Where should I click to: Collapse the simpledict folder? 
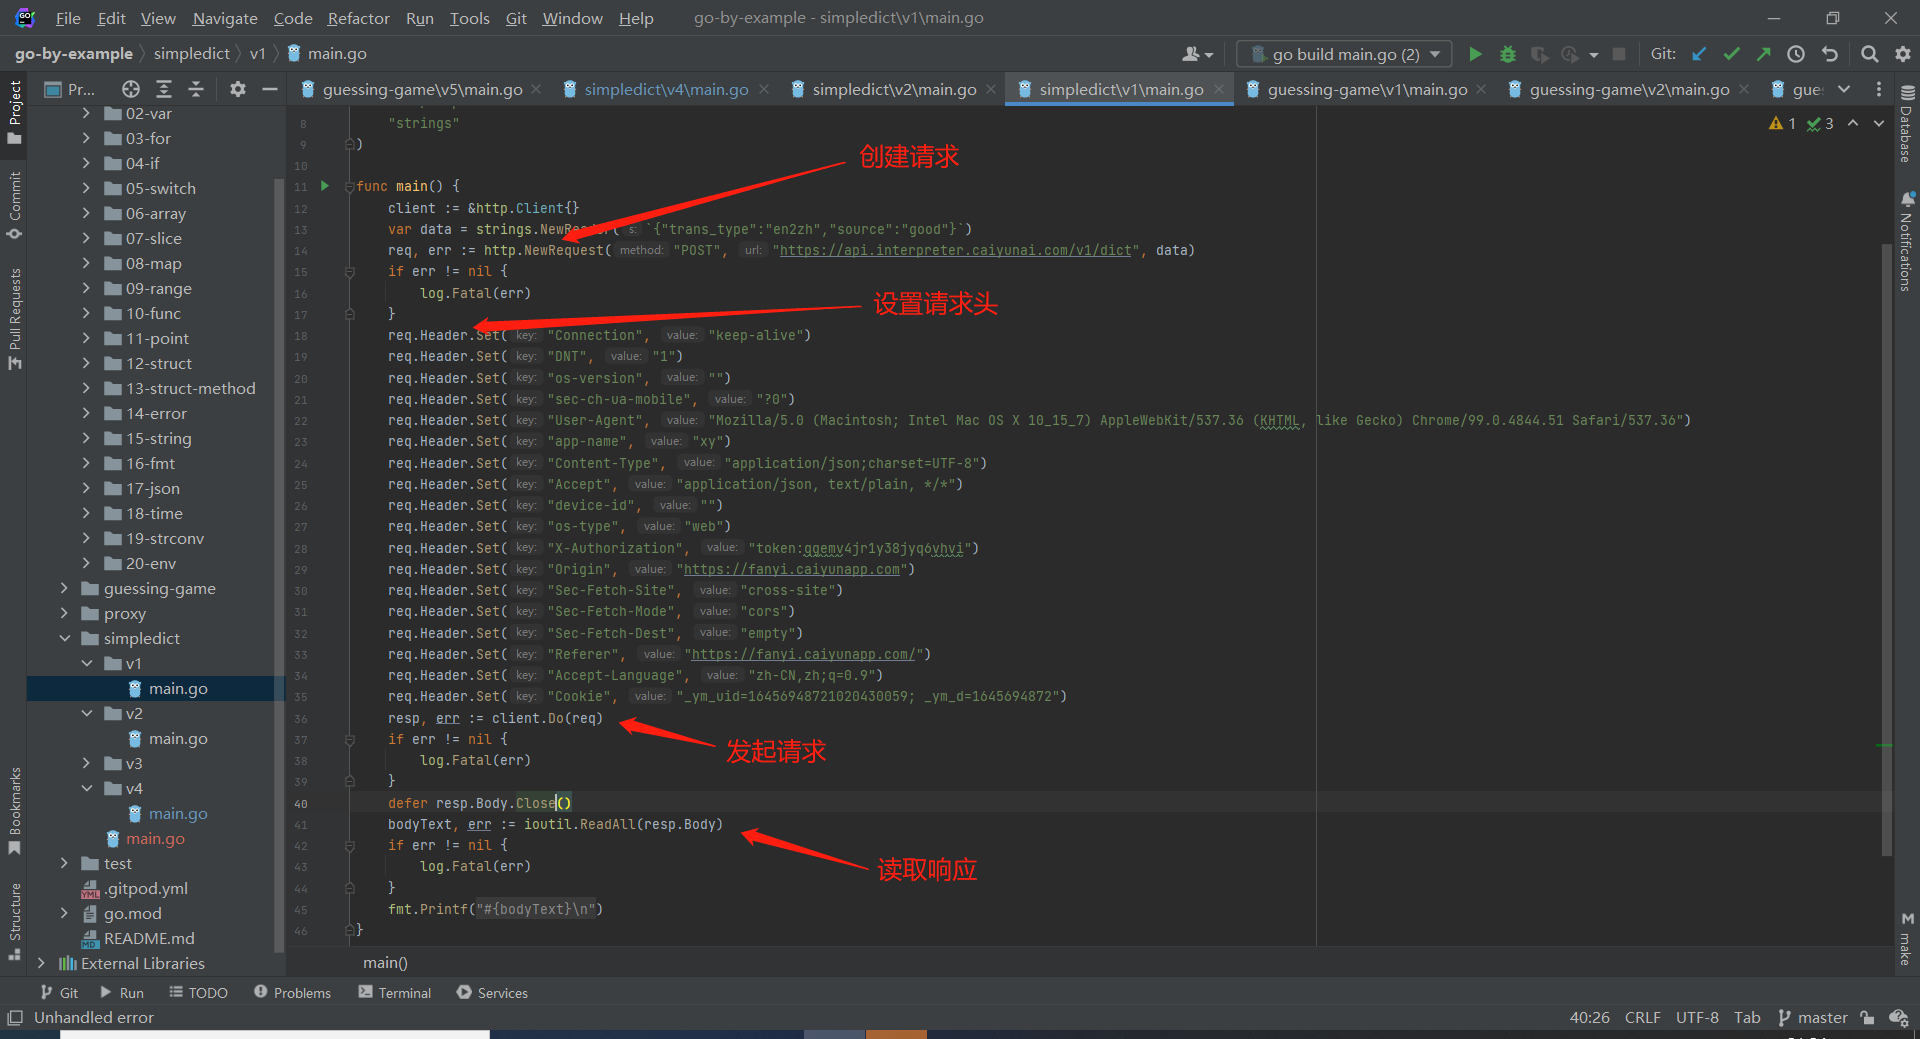click(x=65, y=638)
